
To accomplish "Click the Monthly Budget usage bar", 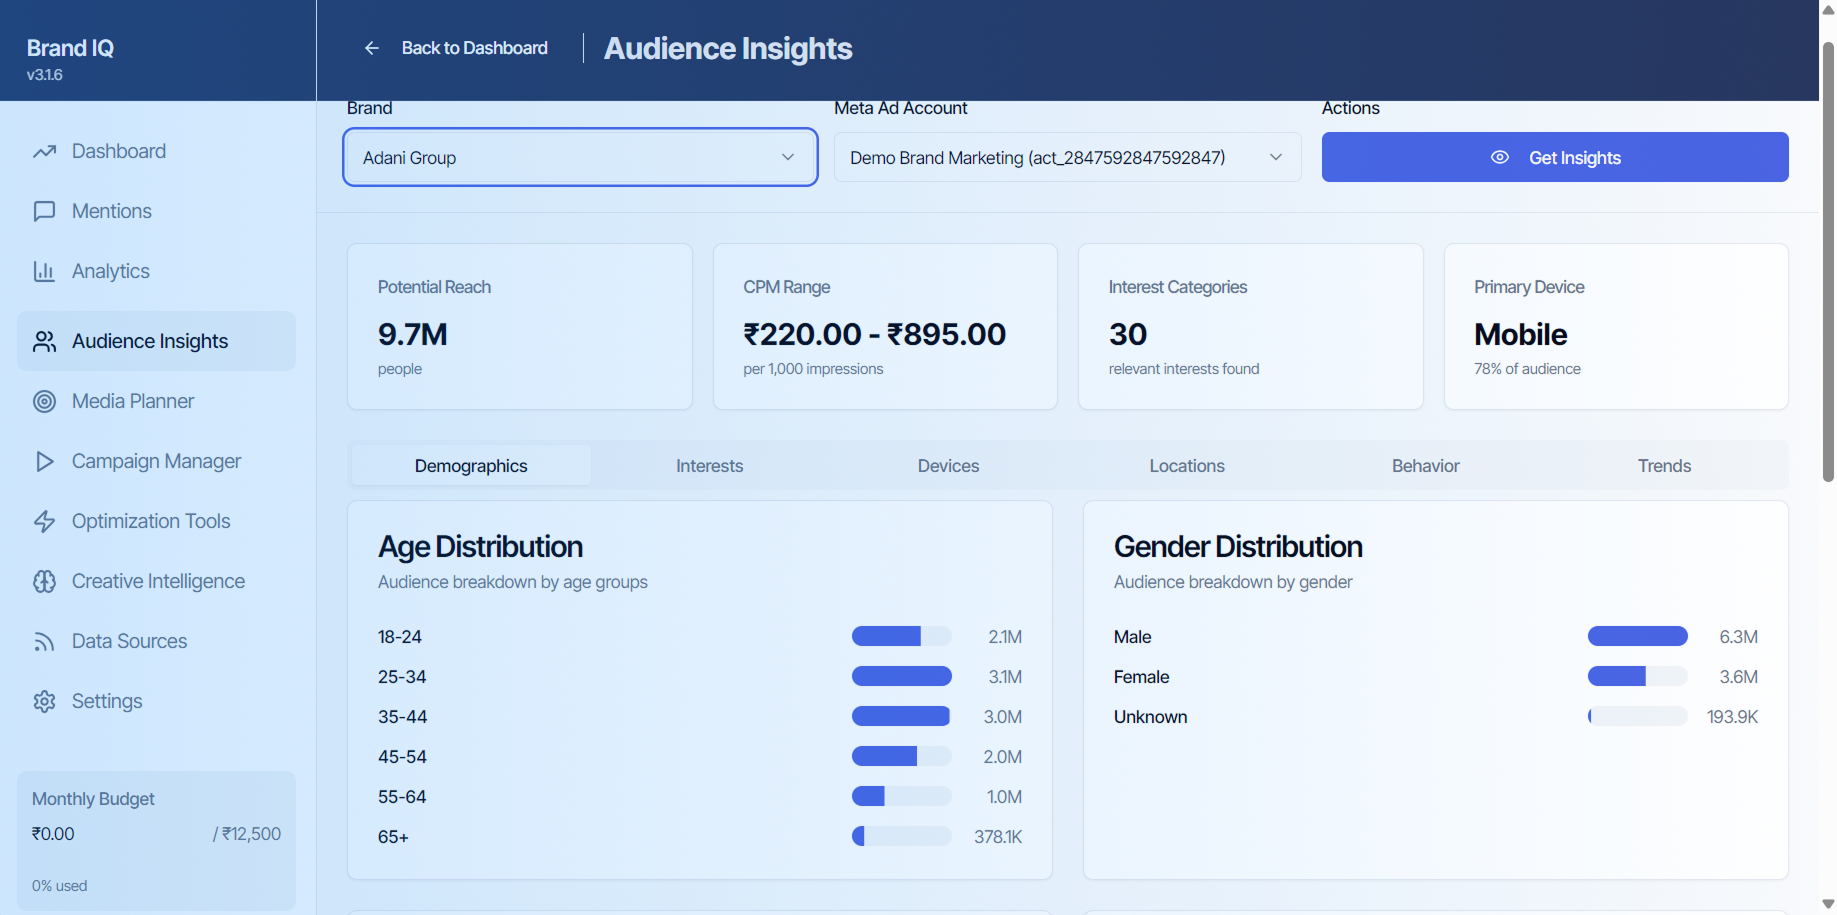I will tap(155, 860).
